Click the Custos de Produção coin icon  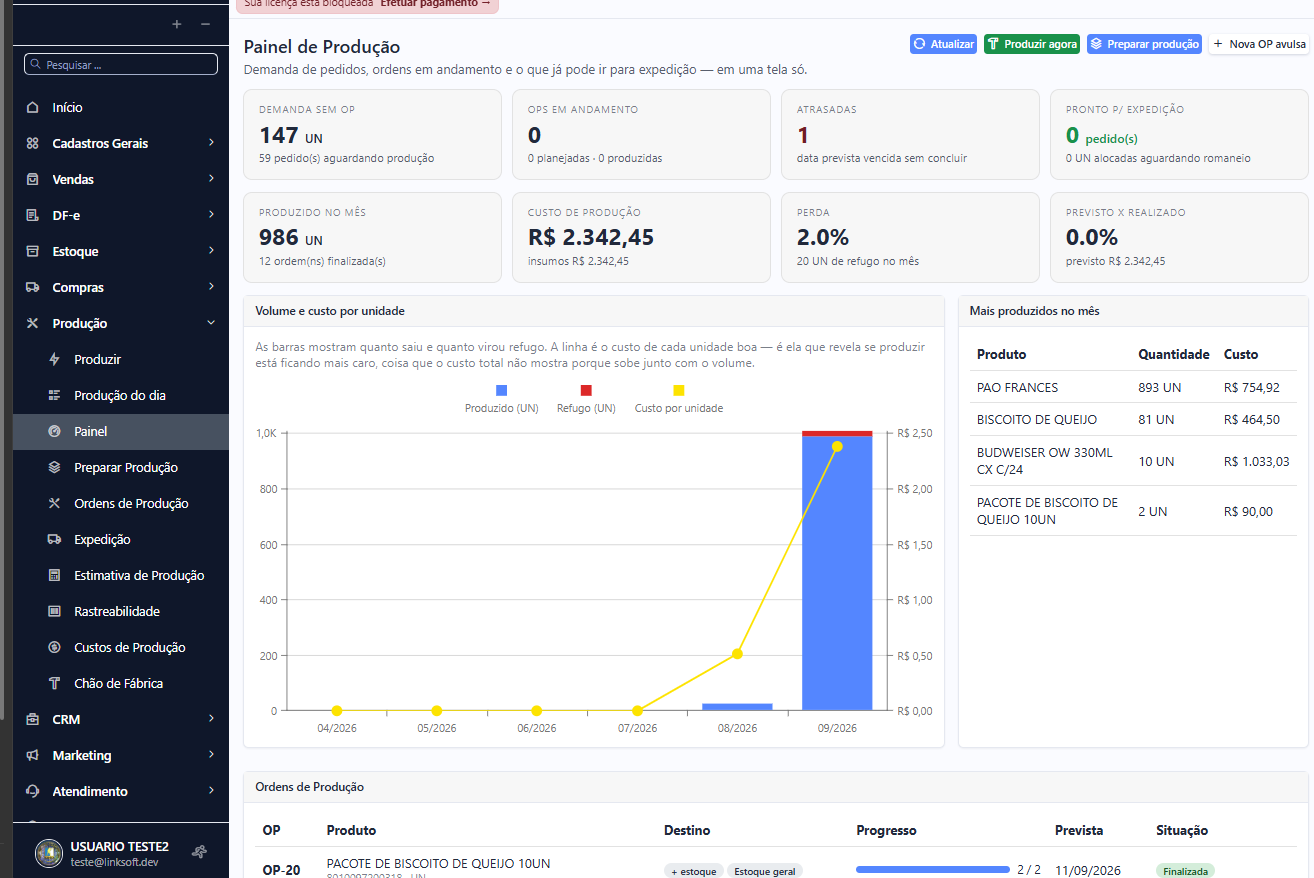(x=54, y=647)
